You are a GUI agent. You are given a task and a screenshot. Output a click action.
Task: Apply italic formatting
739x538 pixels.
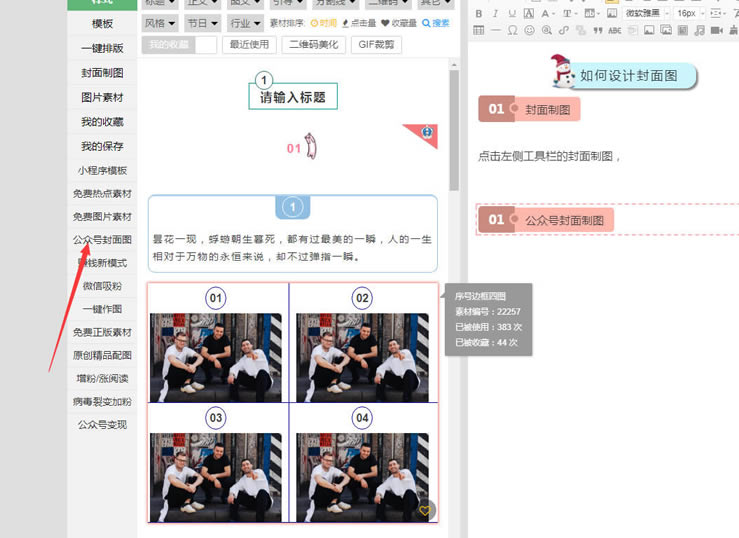[495, 14]
